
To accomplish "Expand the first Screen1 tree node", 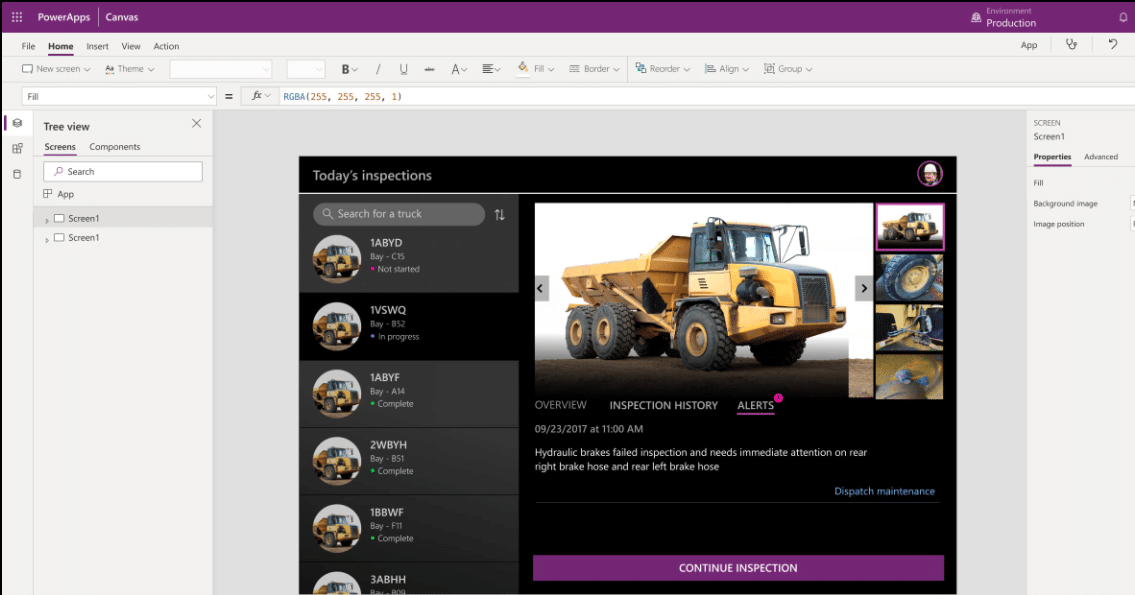I will pos(47,219).
